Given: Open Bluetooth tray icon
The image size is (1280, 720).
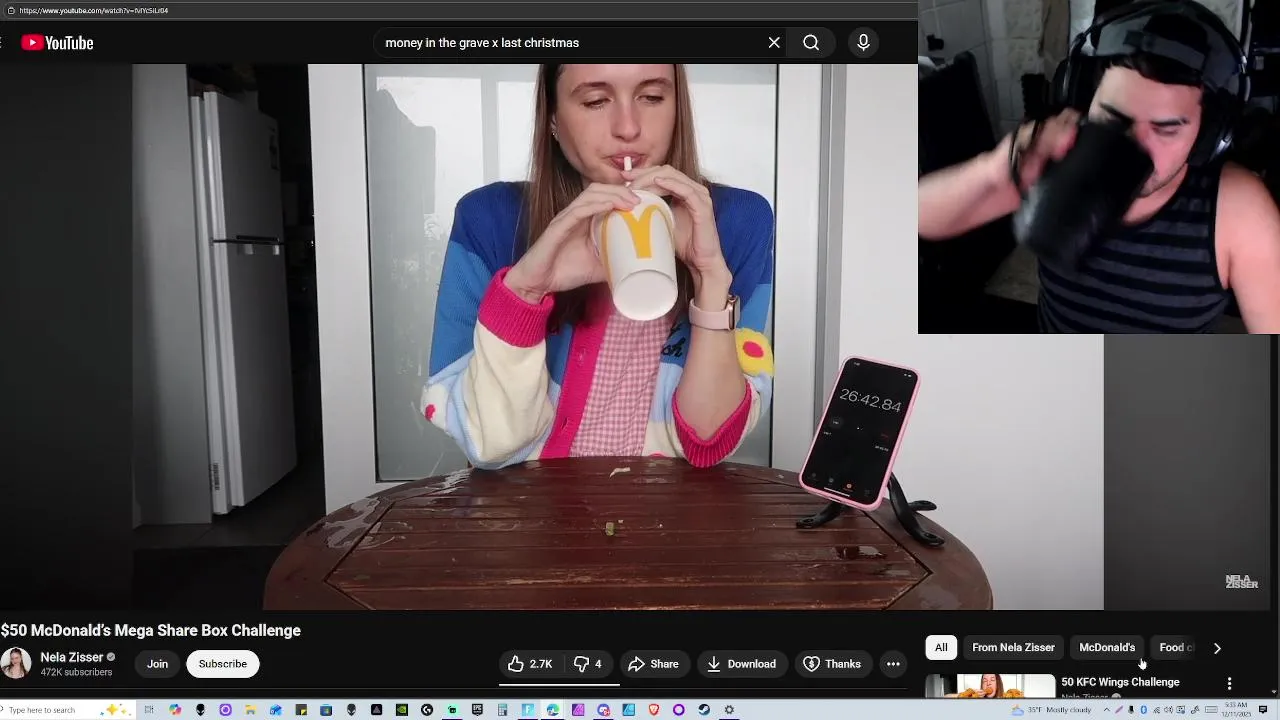Looking at the screenshot, I should click(1143, 710).
